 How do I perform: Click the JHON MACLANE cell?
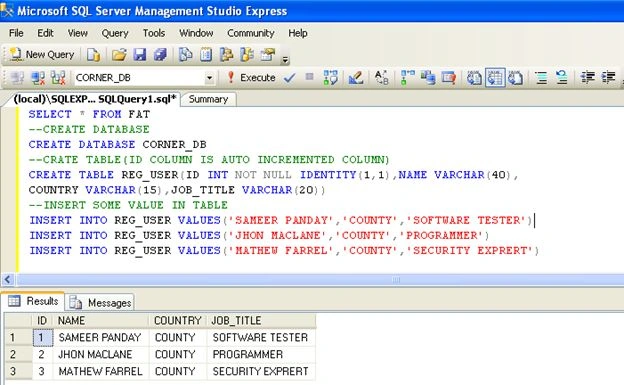click(x=101, y=354)
